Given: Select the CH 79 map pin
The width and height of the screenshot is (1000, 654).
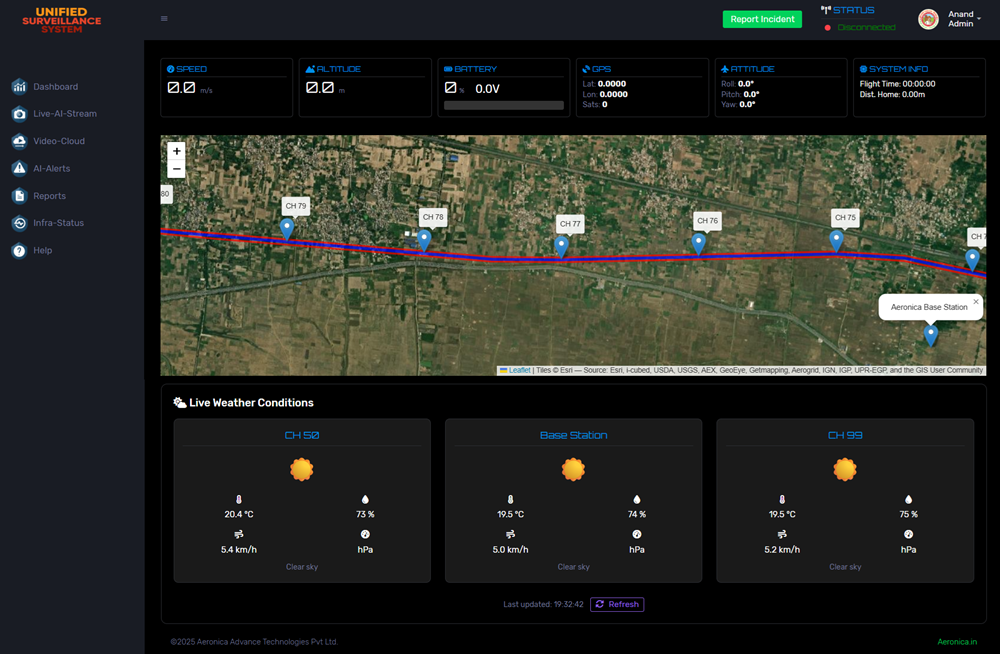Looking at the screenshot, I should (287, 228).
